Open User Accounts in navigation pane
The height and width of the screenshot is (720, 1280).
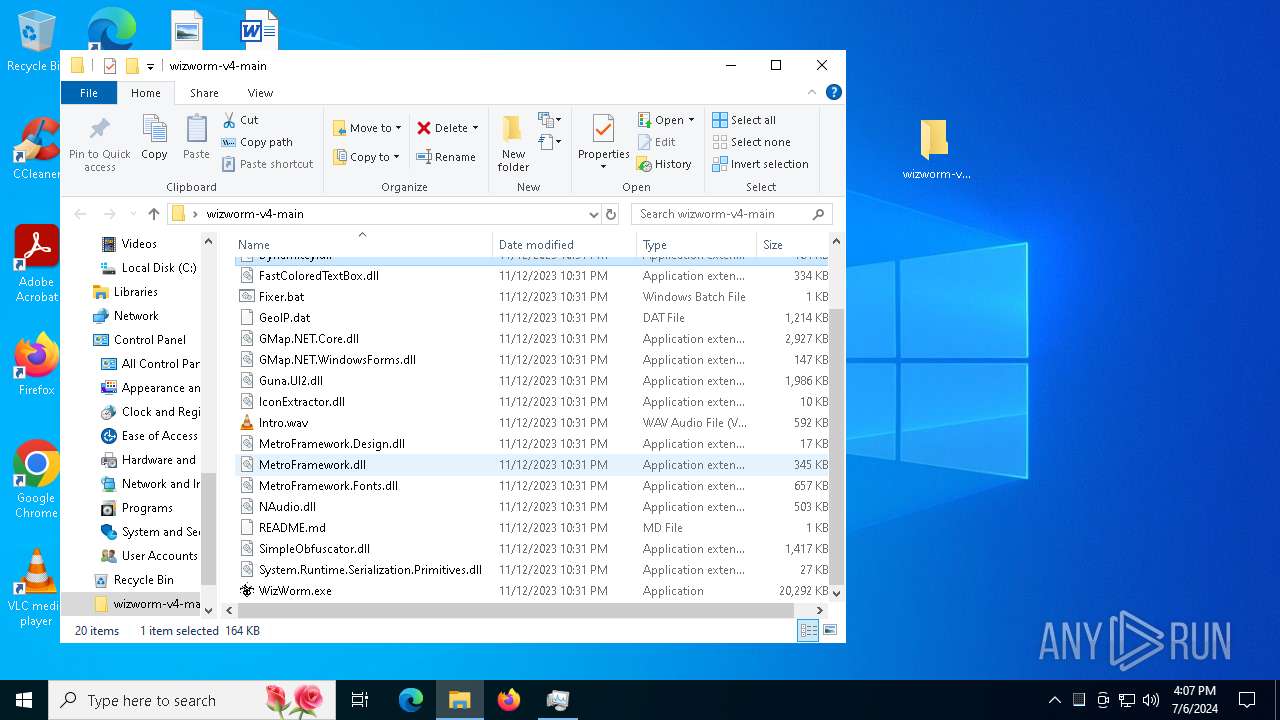(x=149, y=556)
